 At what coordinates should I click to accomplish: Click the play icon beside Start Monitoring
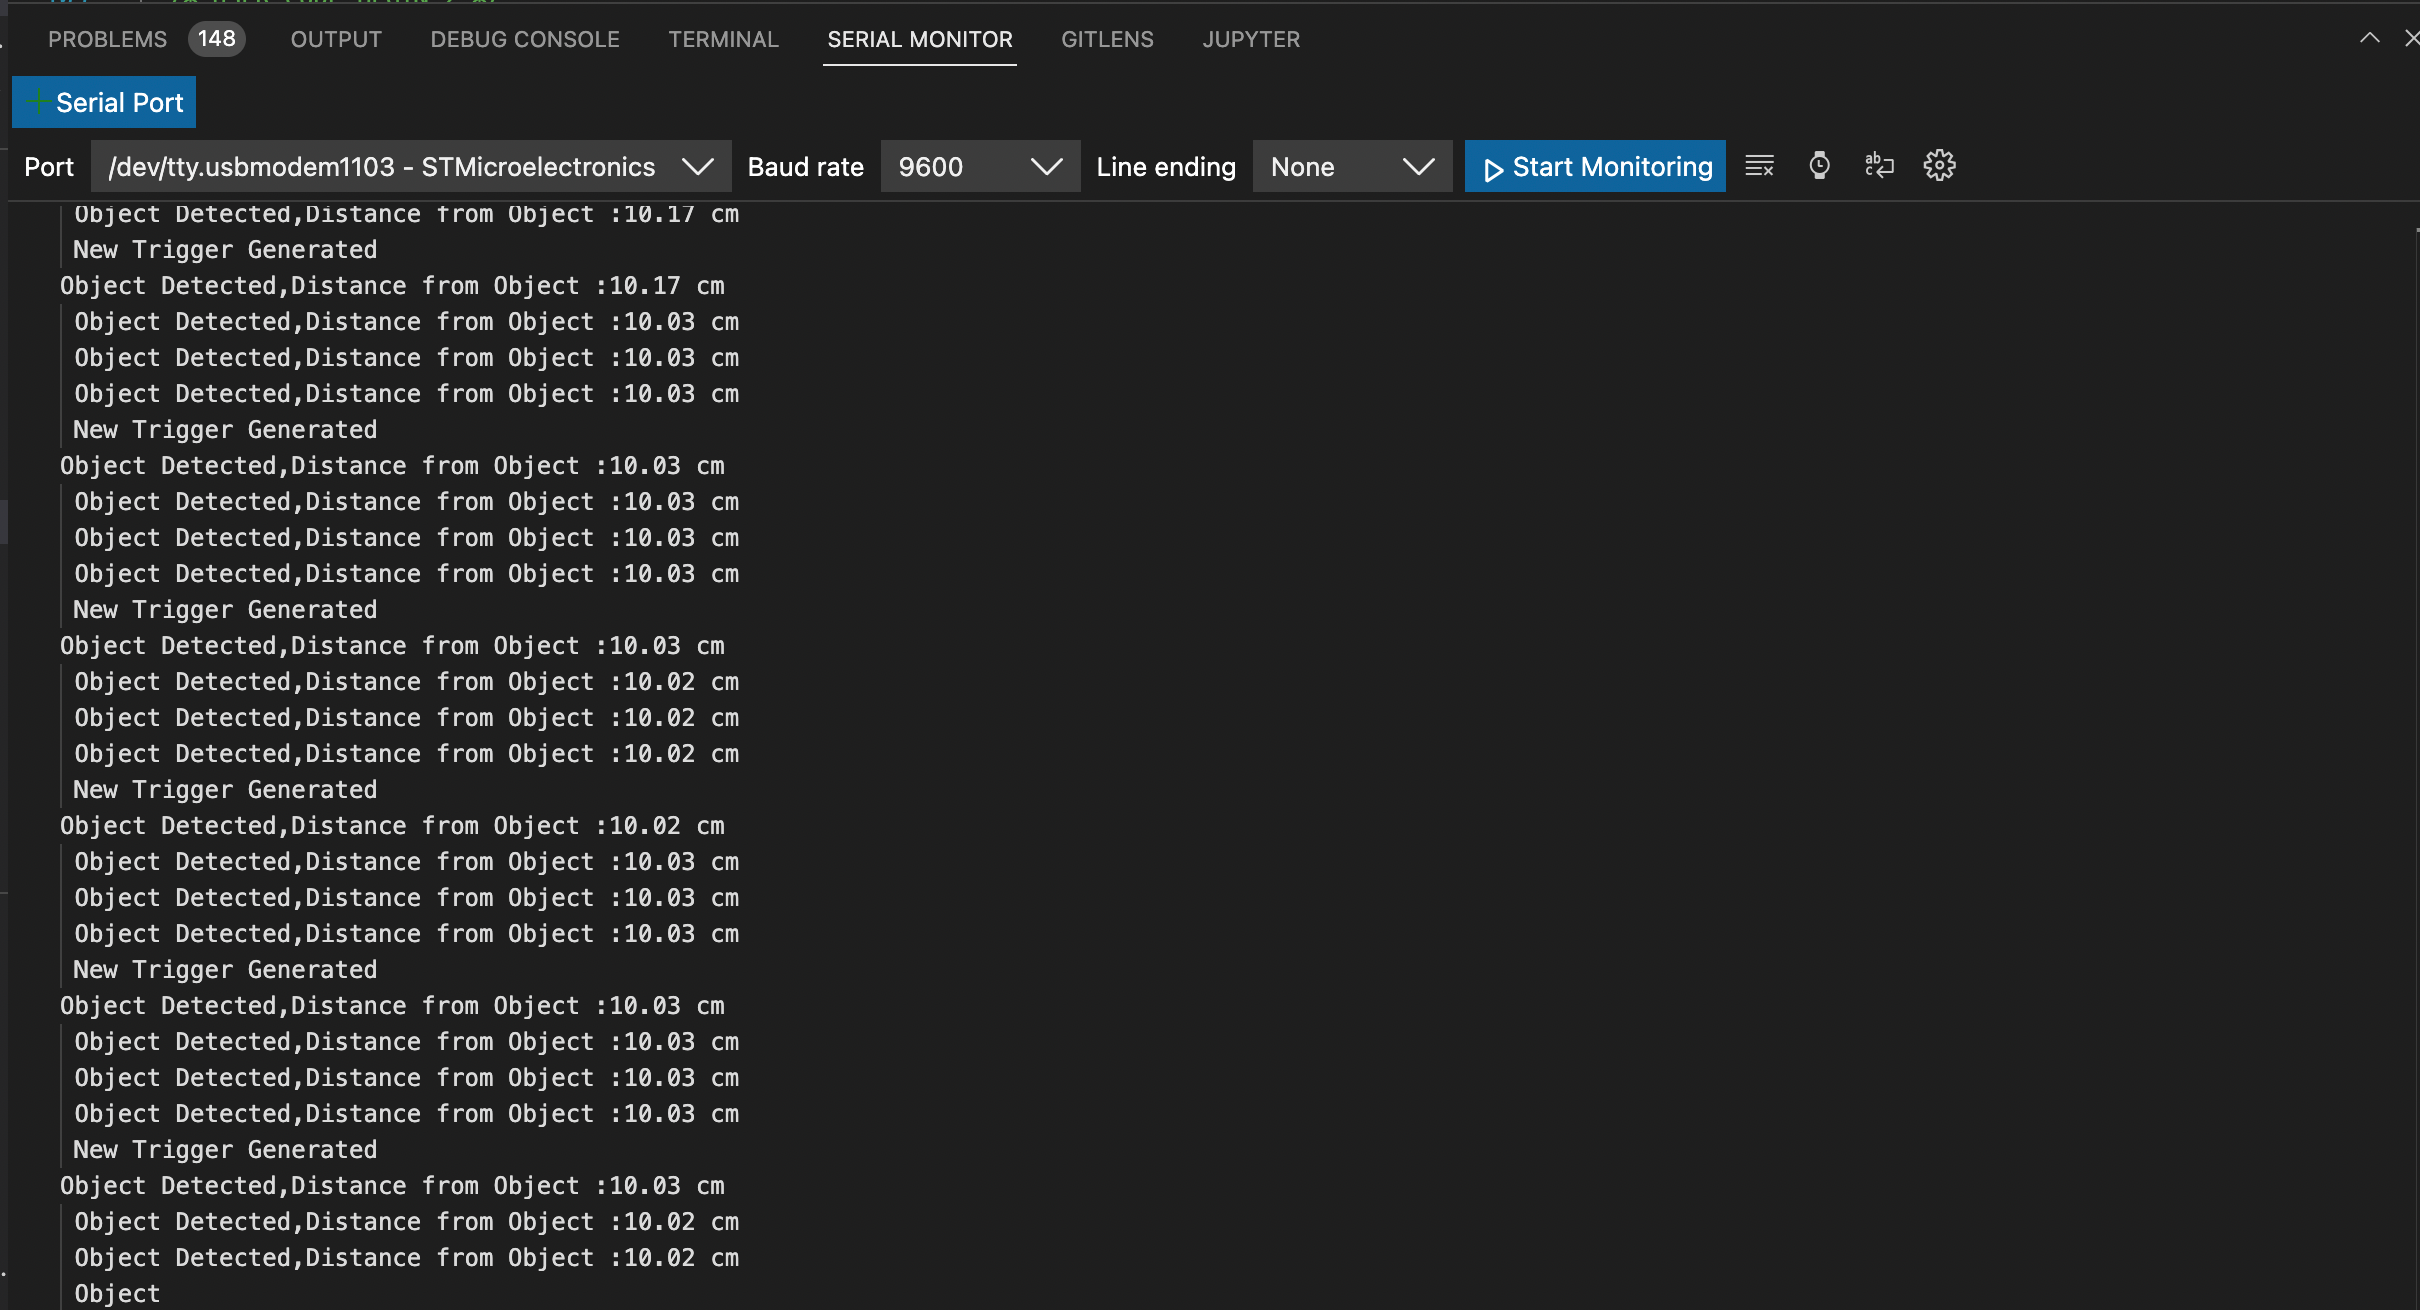tap(1494, 167)
